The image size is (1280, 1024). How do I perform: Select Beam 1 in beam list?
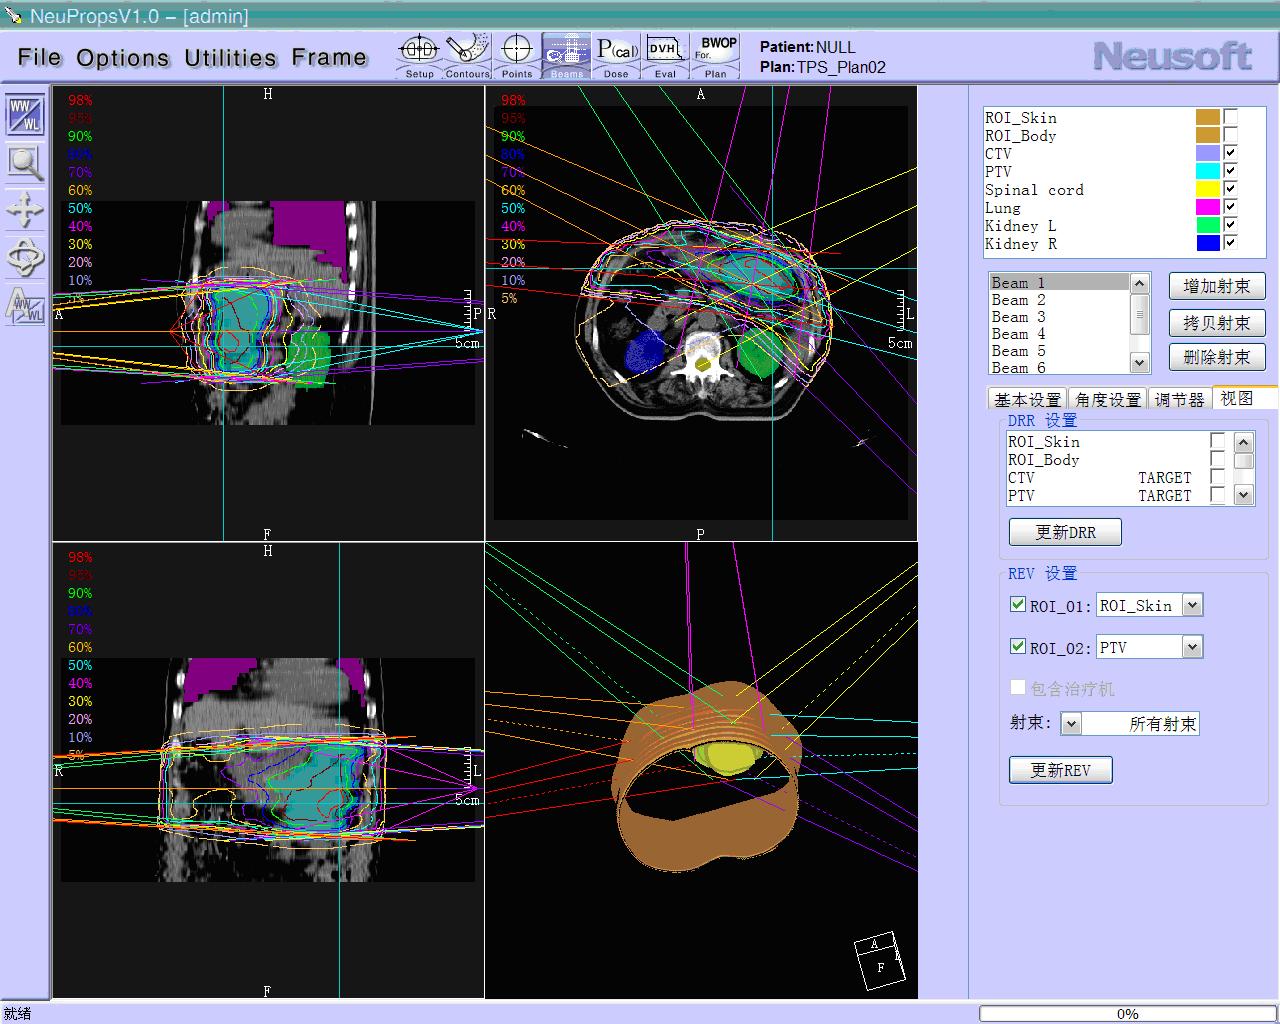[x=1059, y=283]
